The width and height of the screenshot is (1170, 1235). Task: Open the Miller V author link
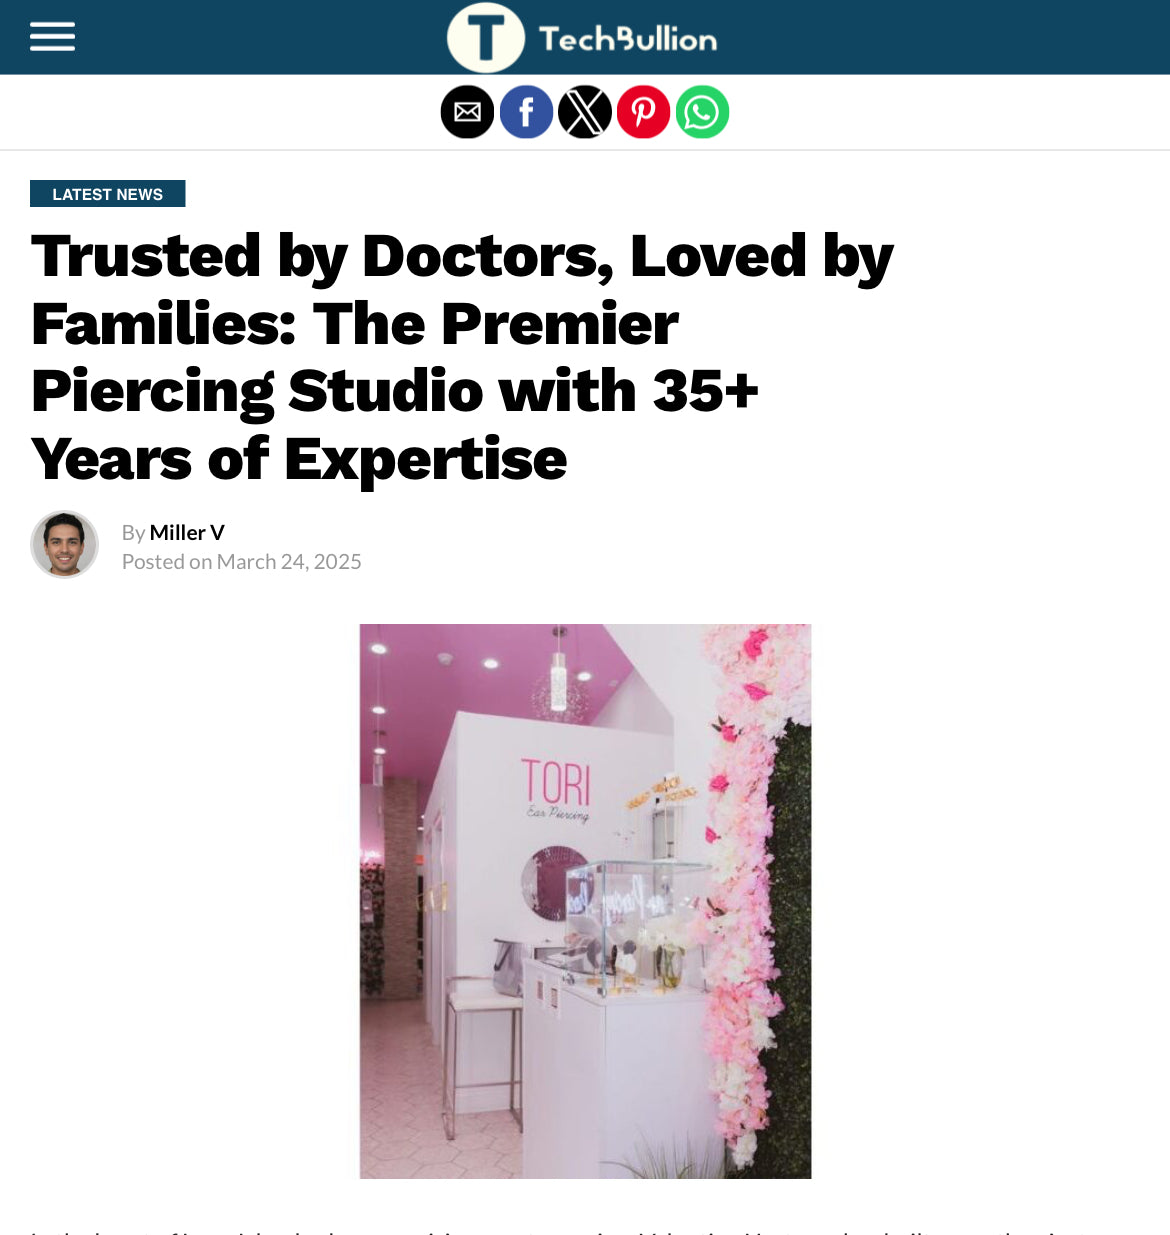coord(187,532)
